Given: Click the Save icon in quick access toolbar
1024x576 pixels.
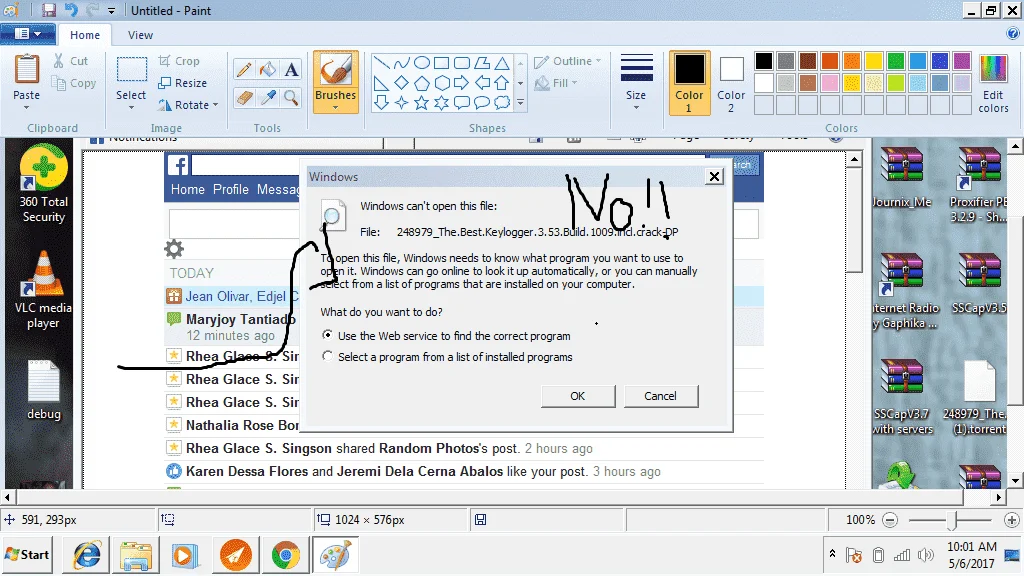Looking at the screenshot, I should coord(49,10).
